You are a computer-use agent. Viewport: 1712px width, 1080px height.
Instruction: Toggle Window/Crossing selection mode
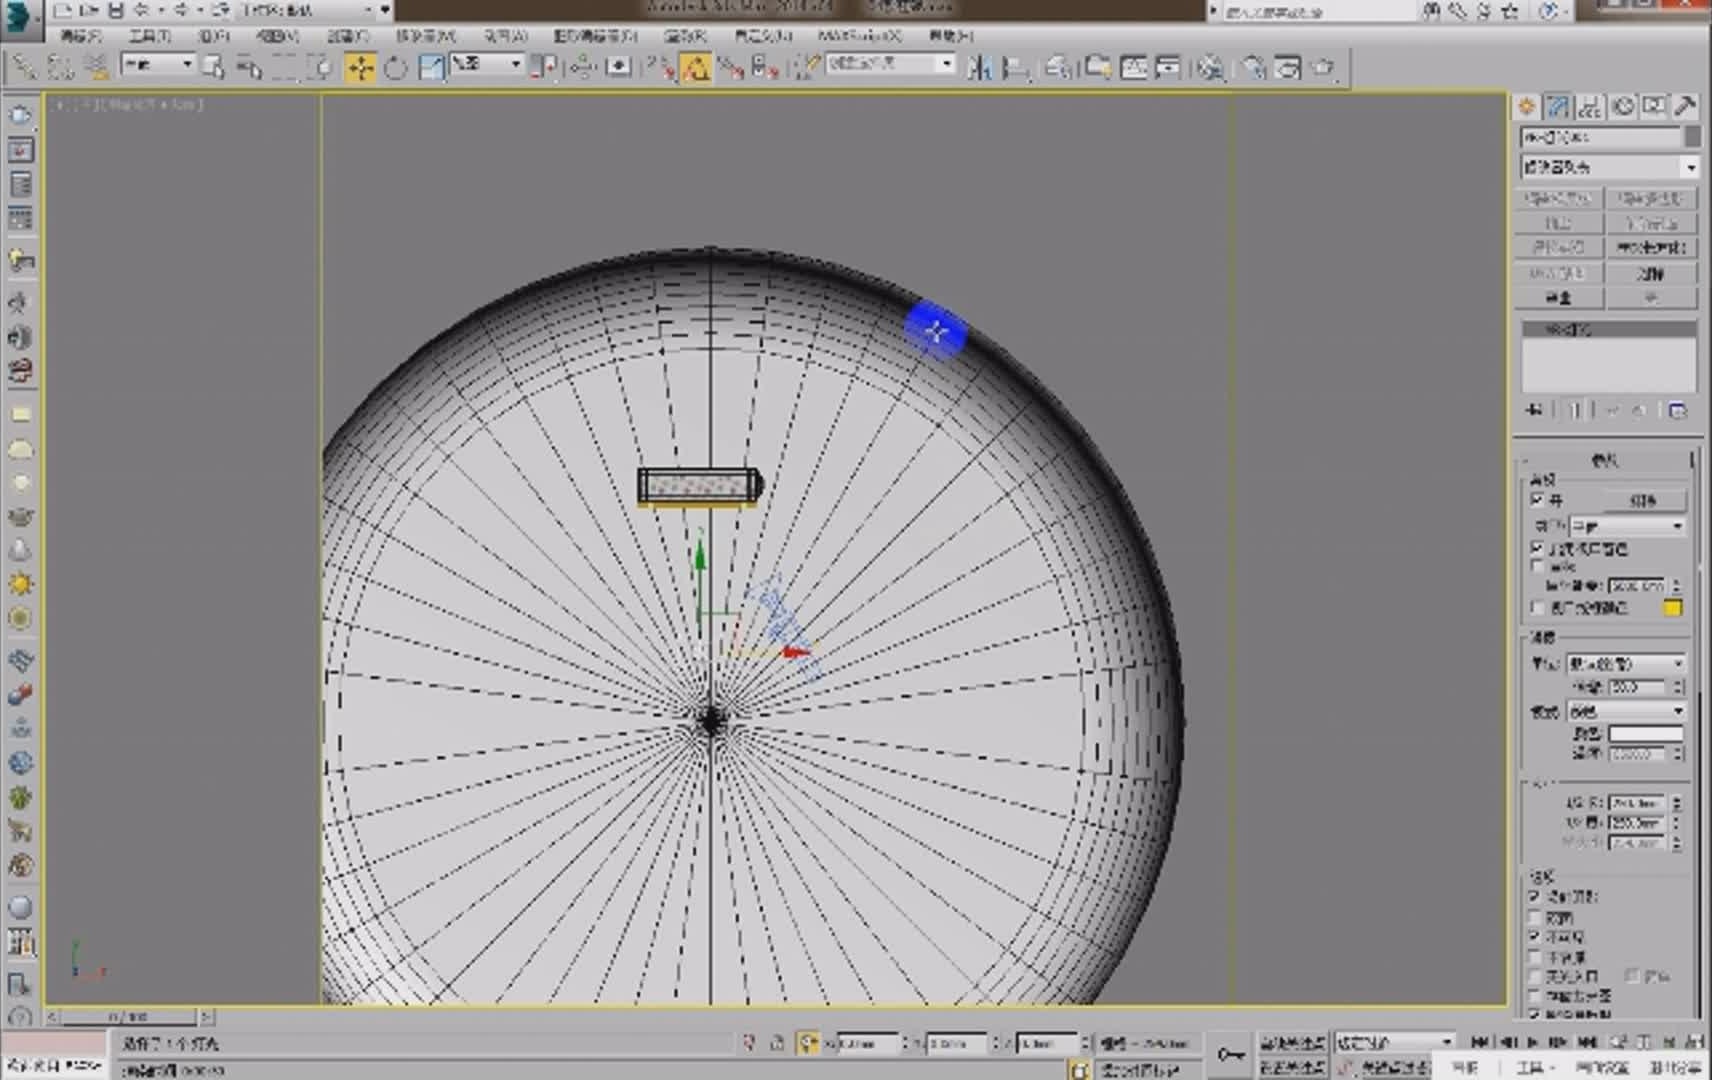(320, 67)
